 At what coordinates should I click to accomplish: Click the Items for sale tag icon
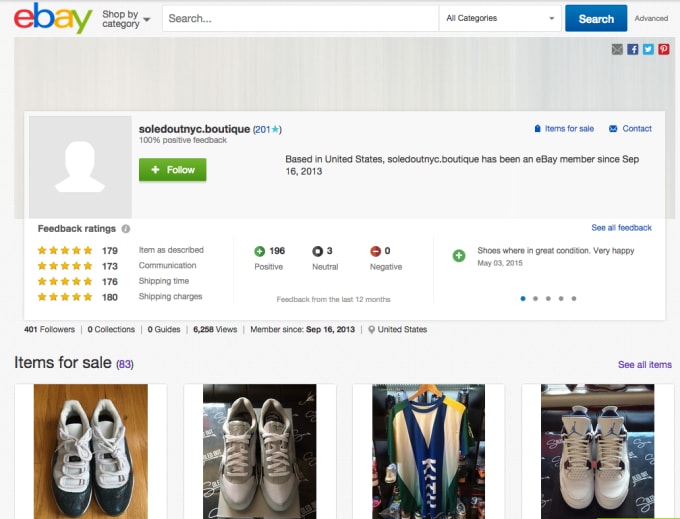pos(537,129)
